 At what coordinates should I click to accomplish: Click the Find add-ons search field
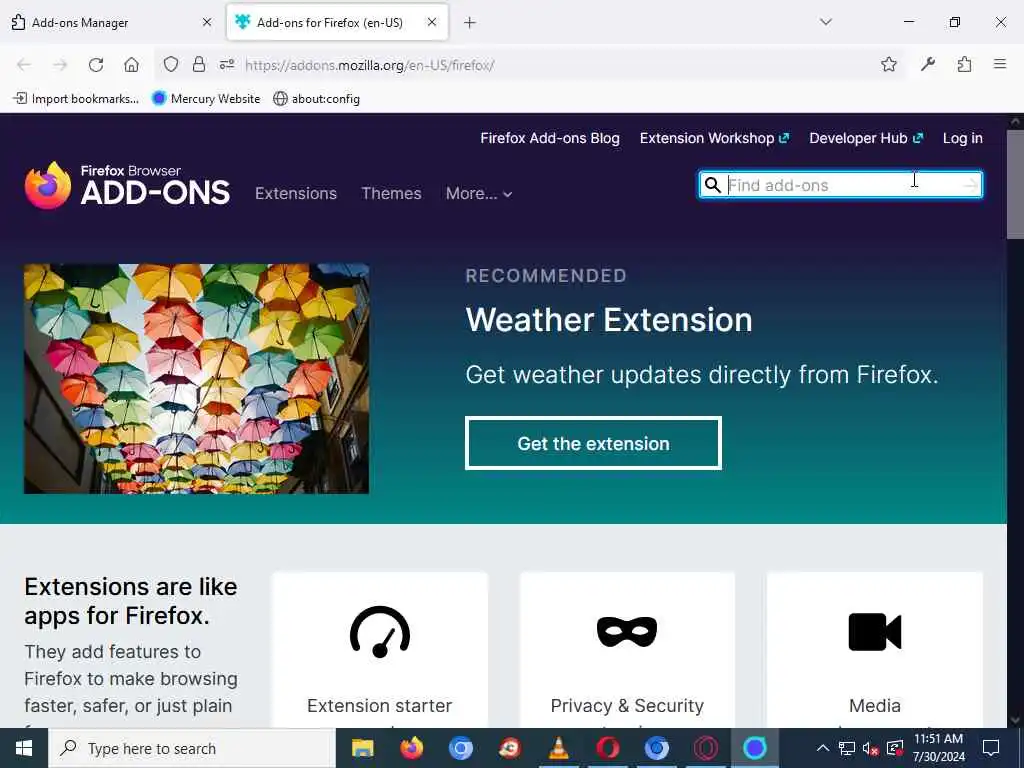coord(842,185)
